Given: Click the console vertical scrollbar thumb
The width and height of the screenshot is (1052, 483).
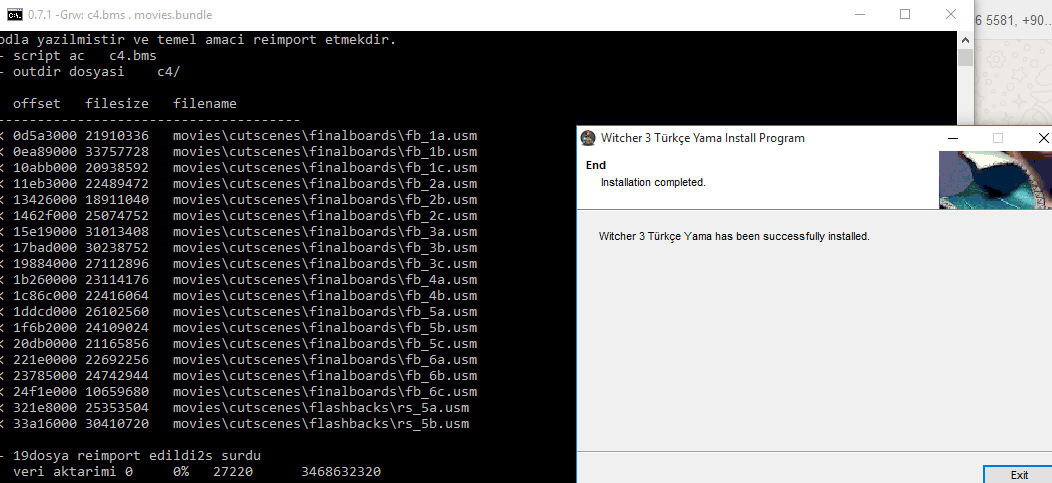Looking at the screenshot, I should (965, 58).
